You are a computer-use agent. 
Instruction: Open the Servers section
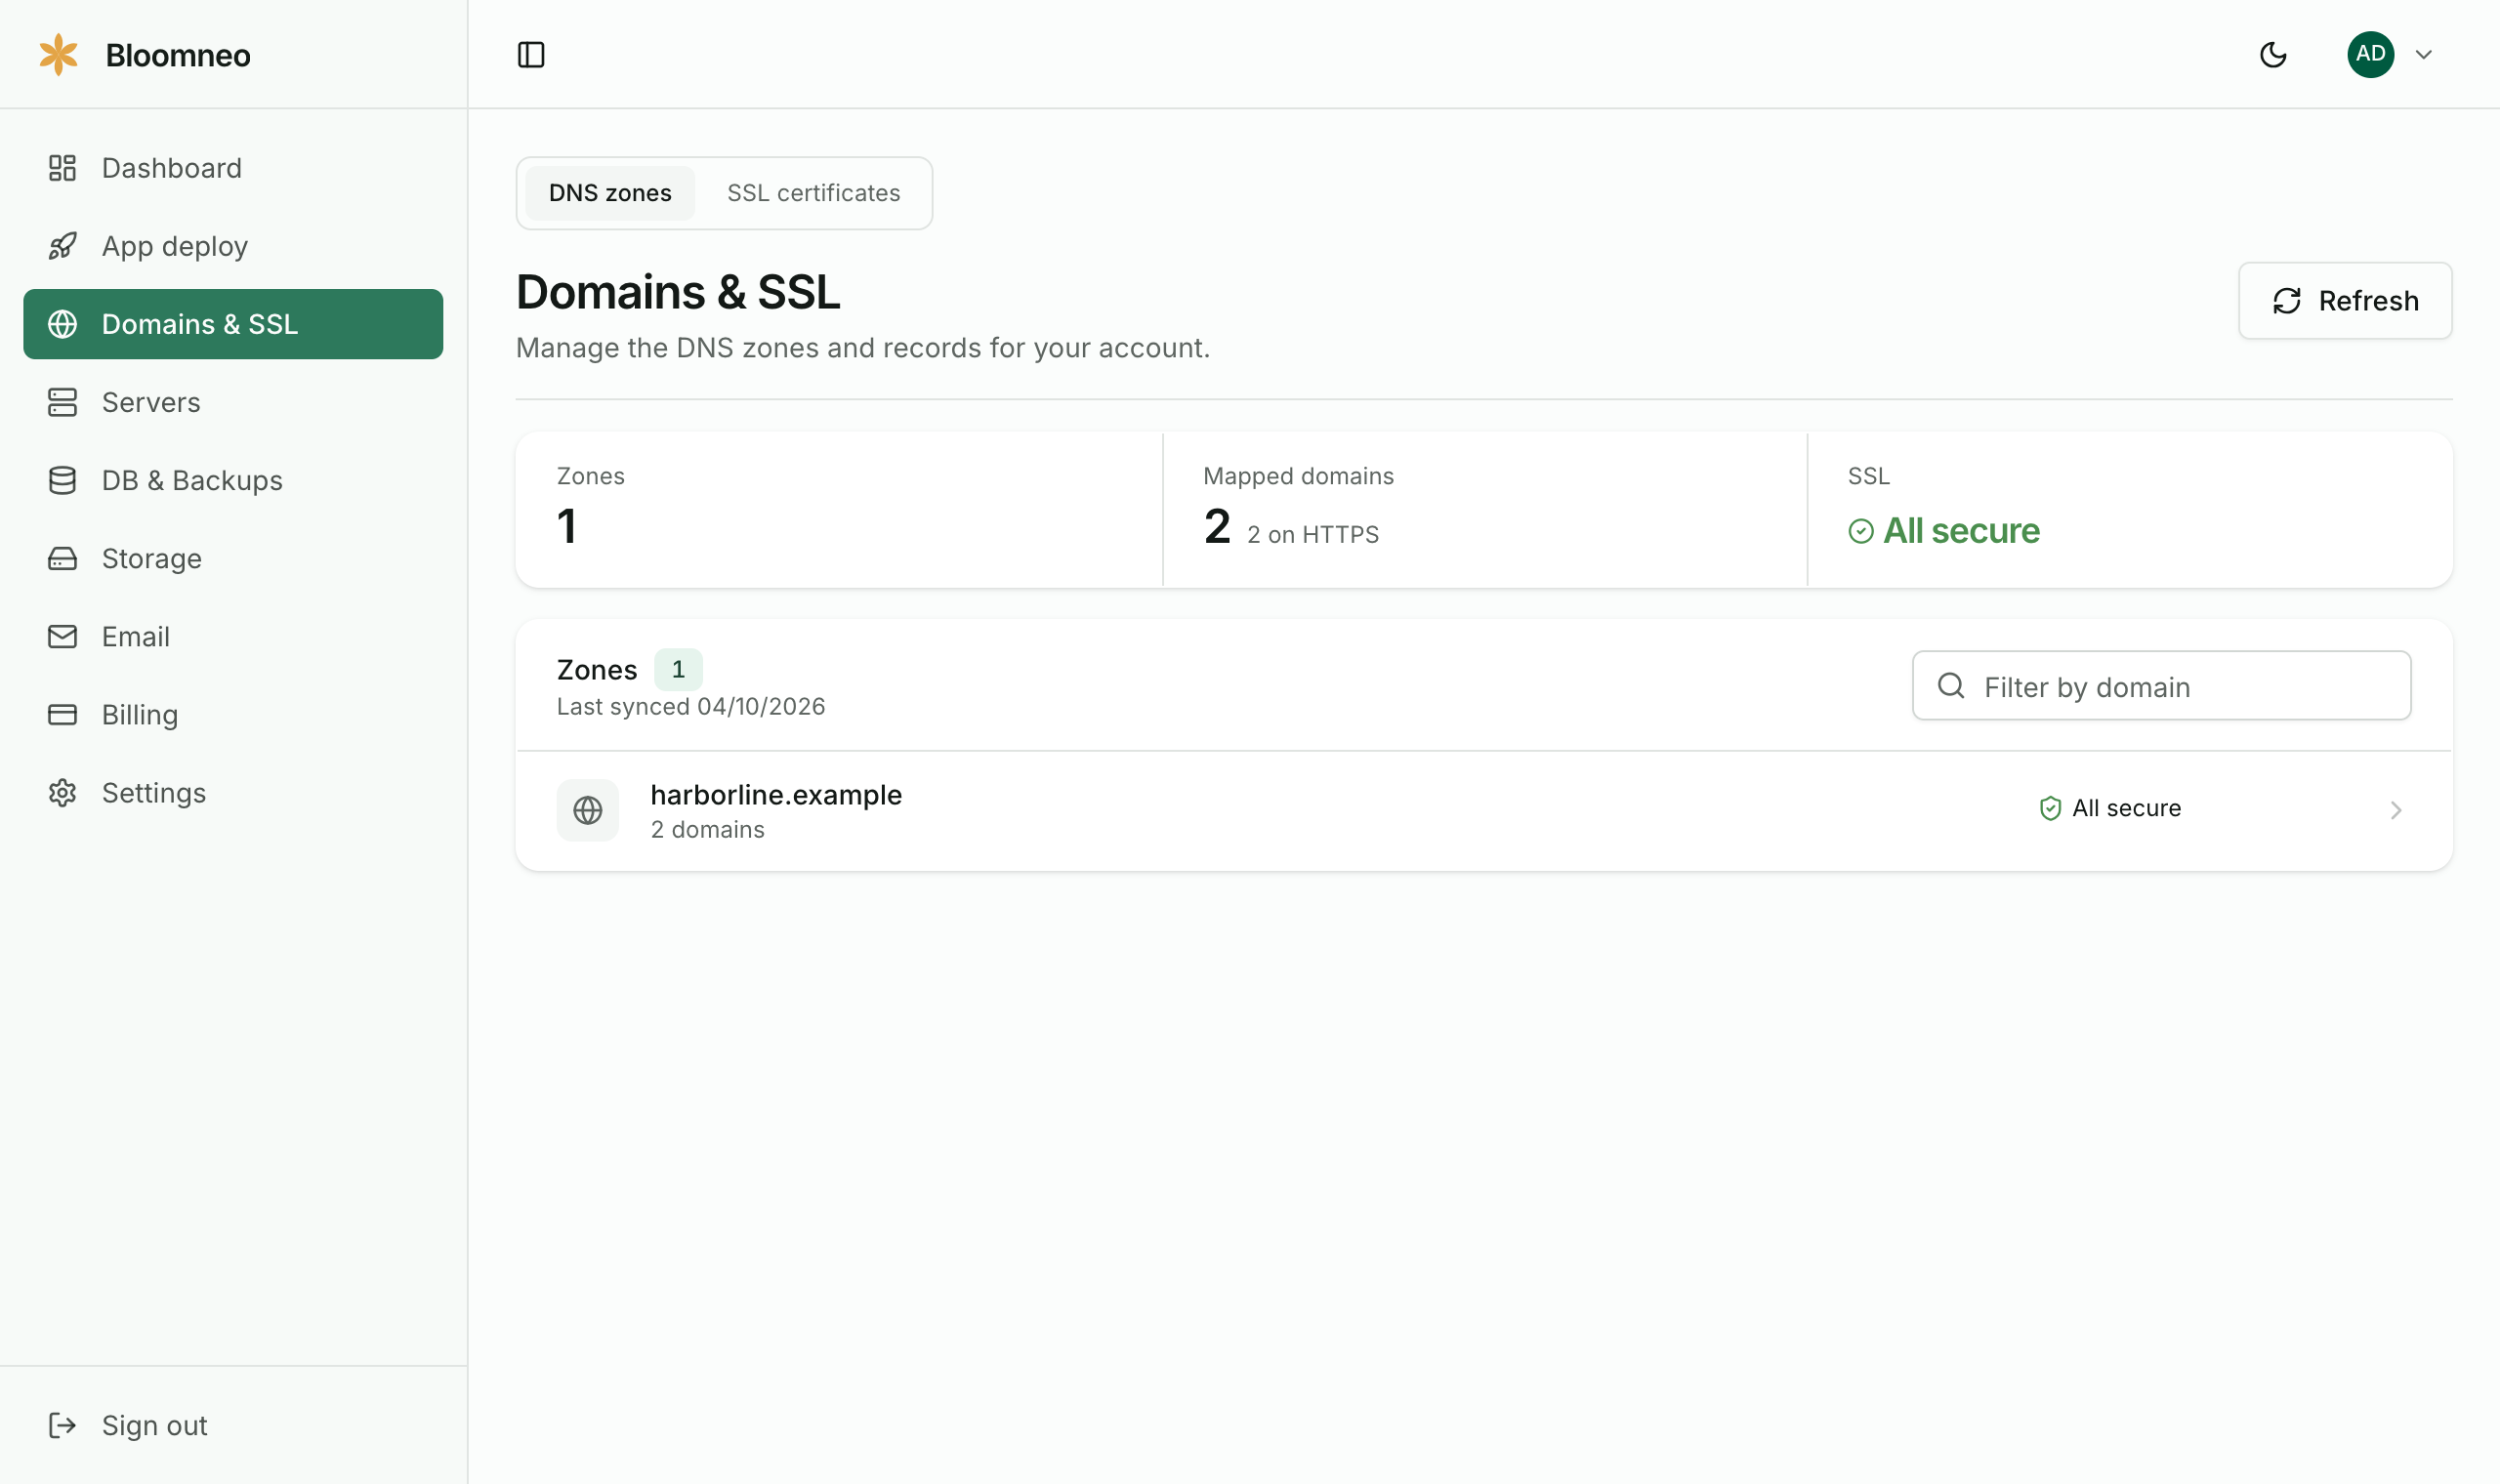[x=233, y=402]
